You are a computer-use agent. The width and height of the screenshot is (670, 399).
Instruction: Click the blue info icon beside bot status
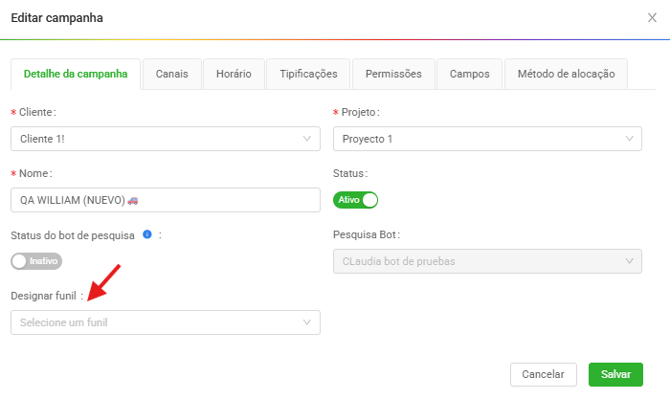147,234
